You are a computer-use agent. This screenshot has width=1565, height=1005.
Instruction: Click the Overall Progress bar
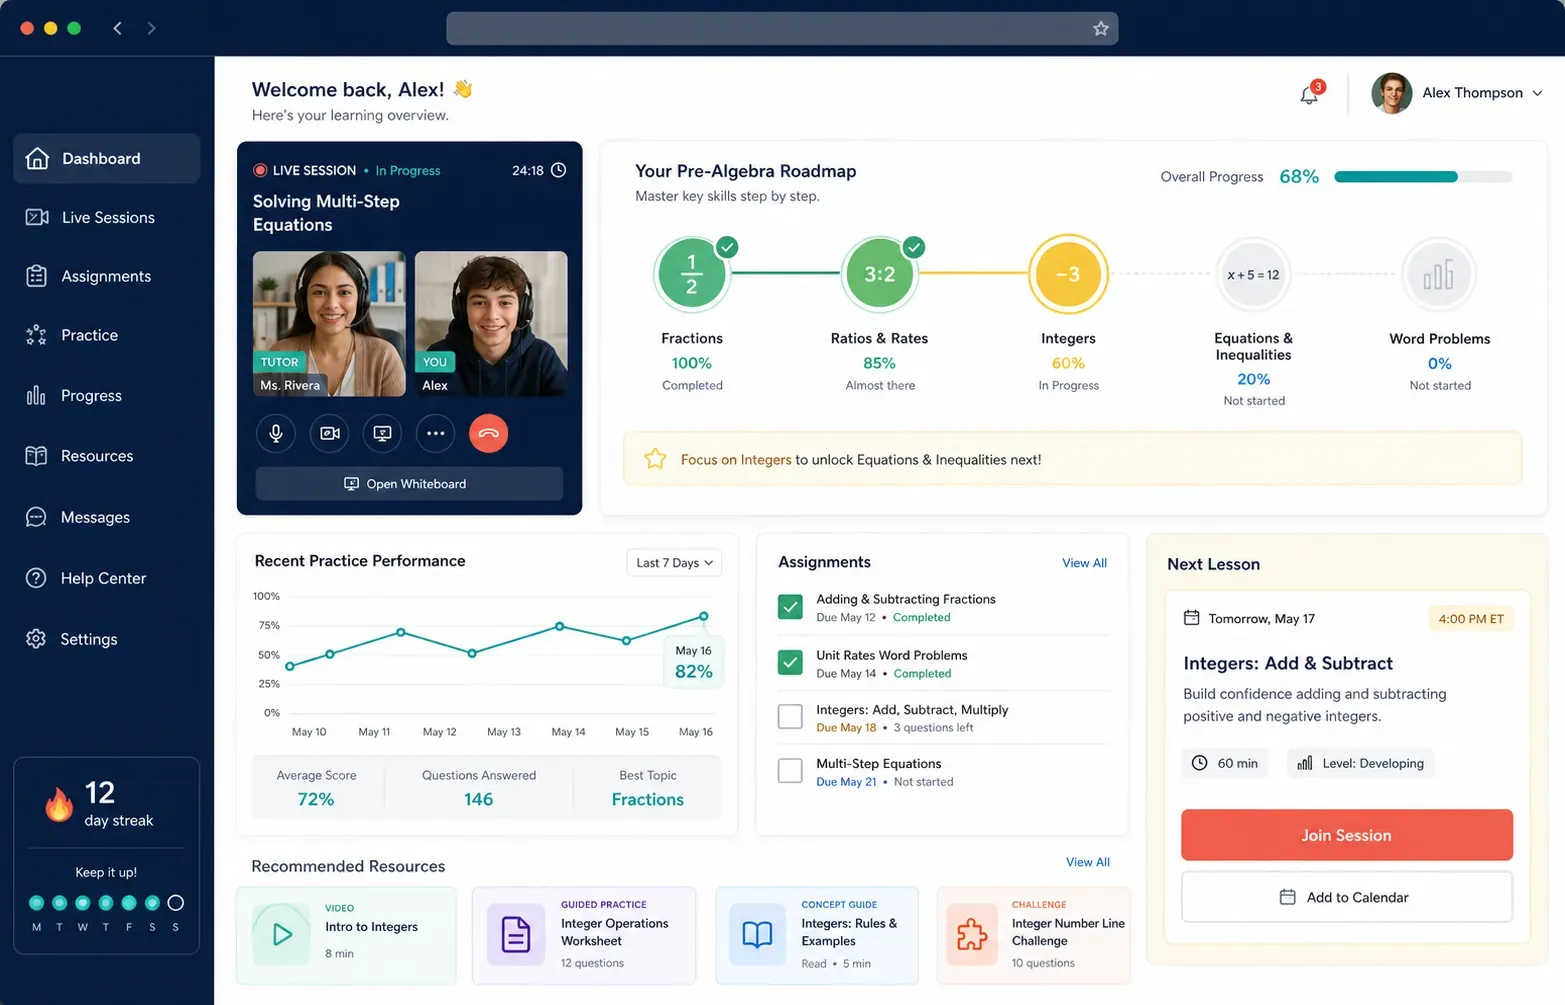point(1423,177)
